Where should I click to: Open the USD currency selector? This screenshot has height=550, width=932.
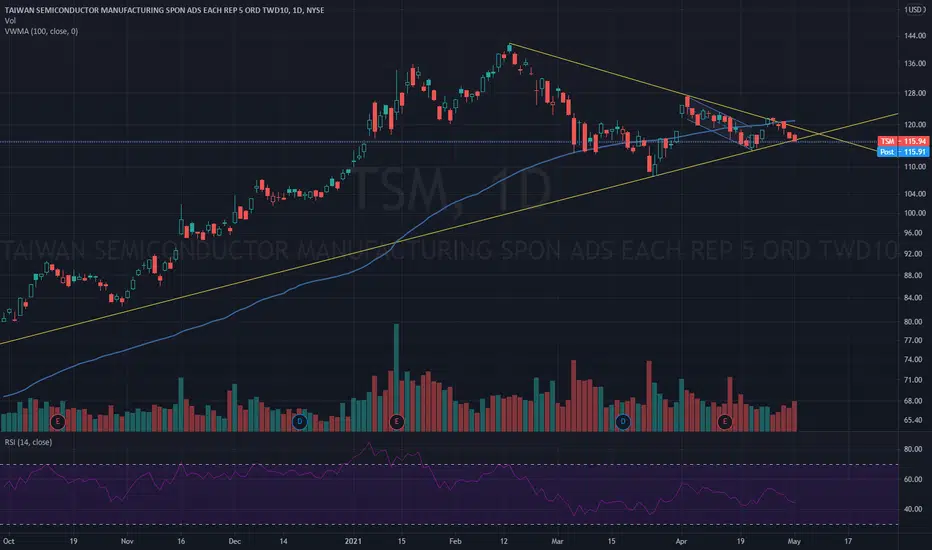tap(914, 10)
